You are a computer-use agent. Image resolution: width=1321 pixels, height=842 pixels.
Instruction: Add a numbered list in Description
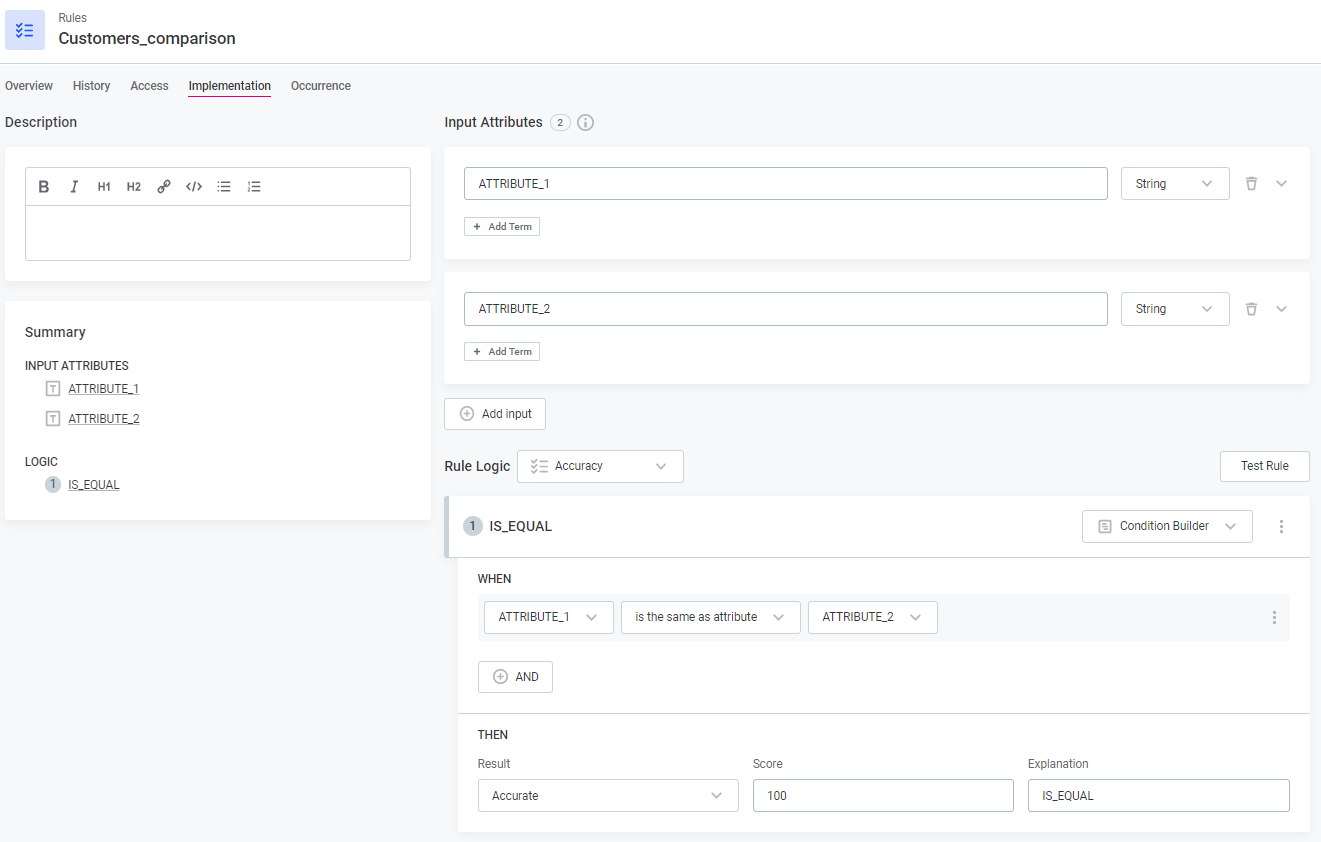(254, 187)
